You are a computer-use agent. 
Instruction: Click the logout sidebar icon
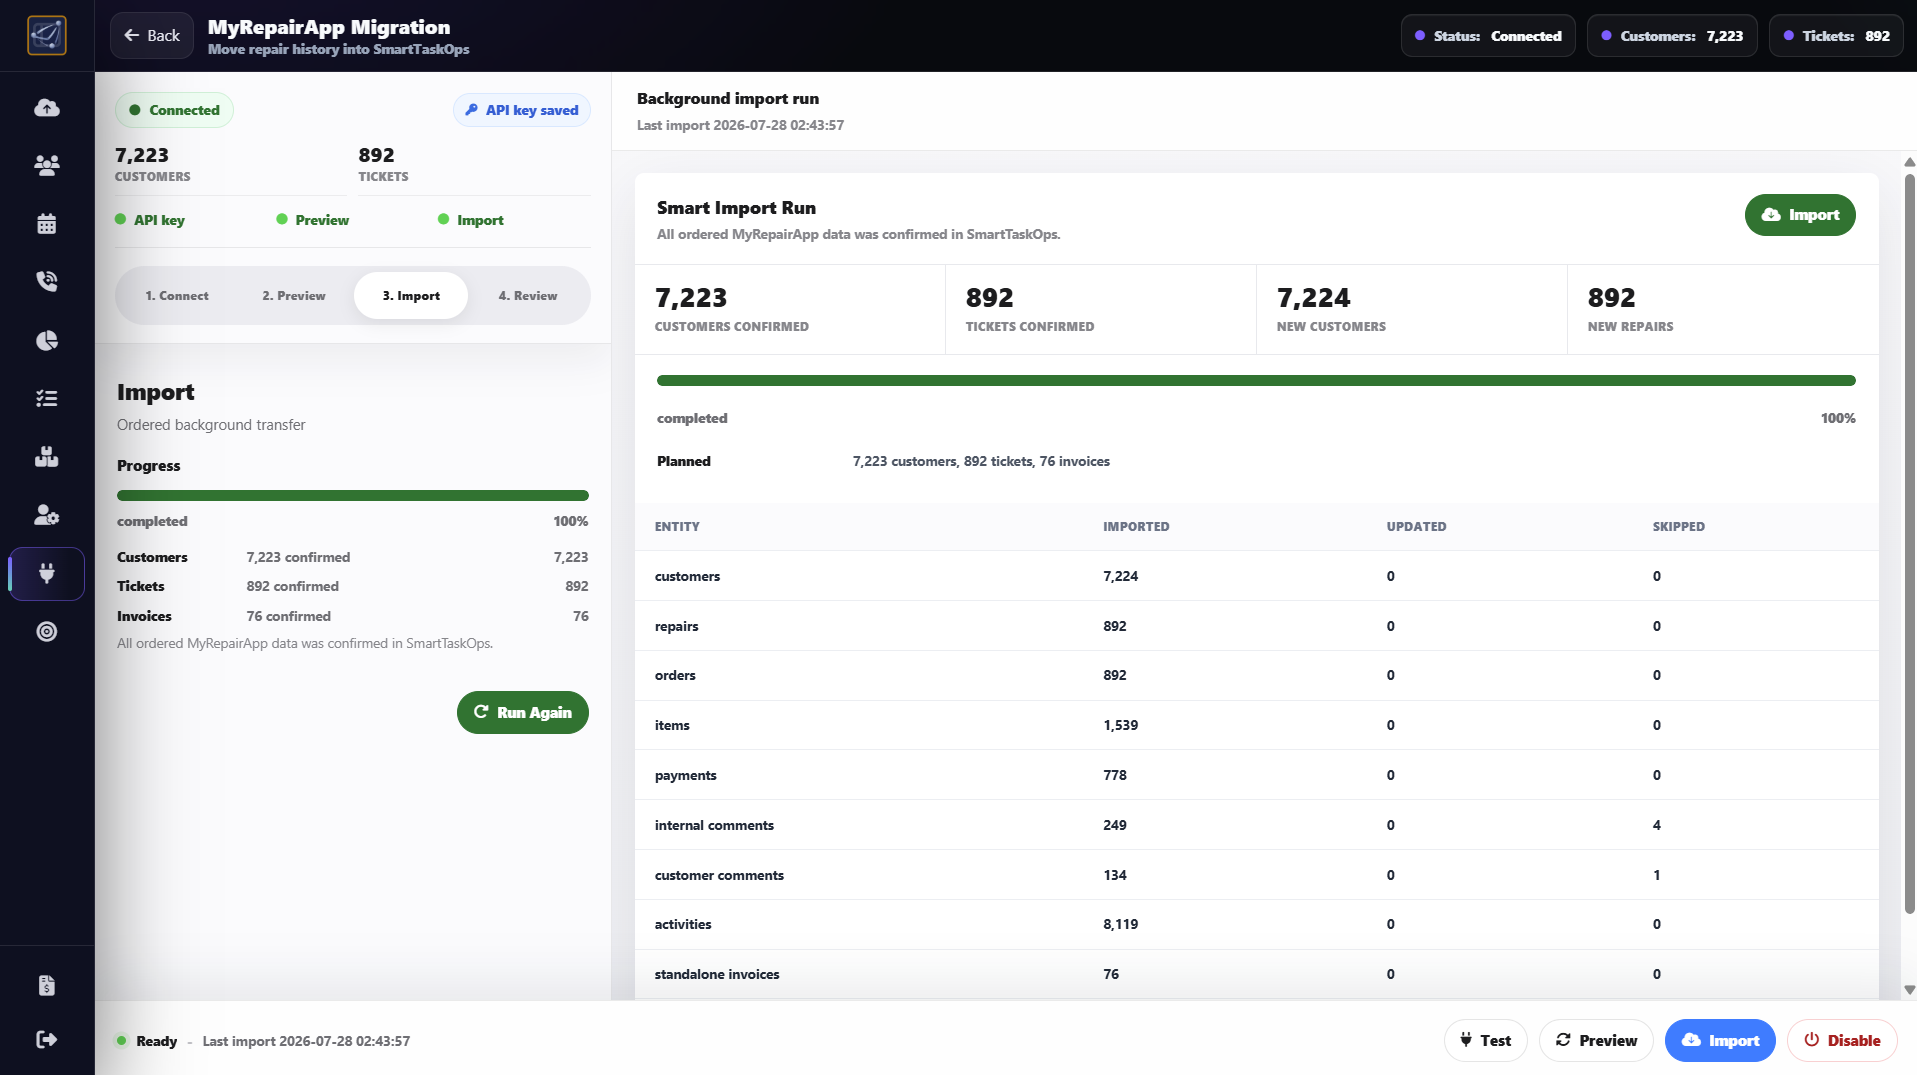pos(47,1039)
